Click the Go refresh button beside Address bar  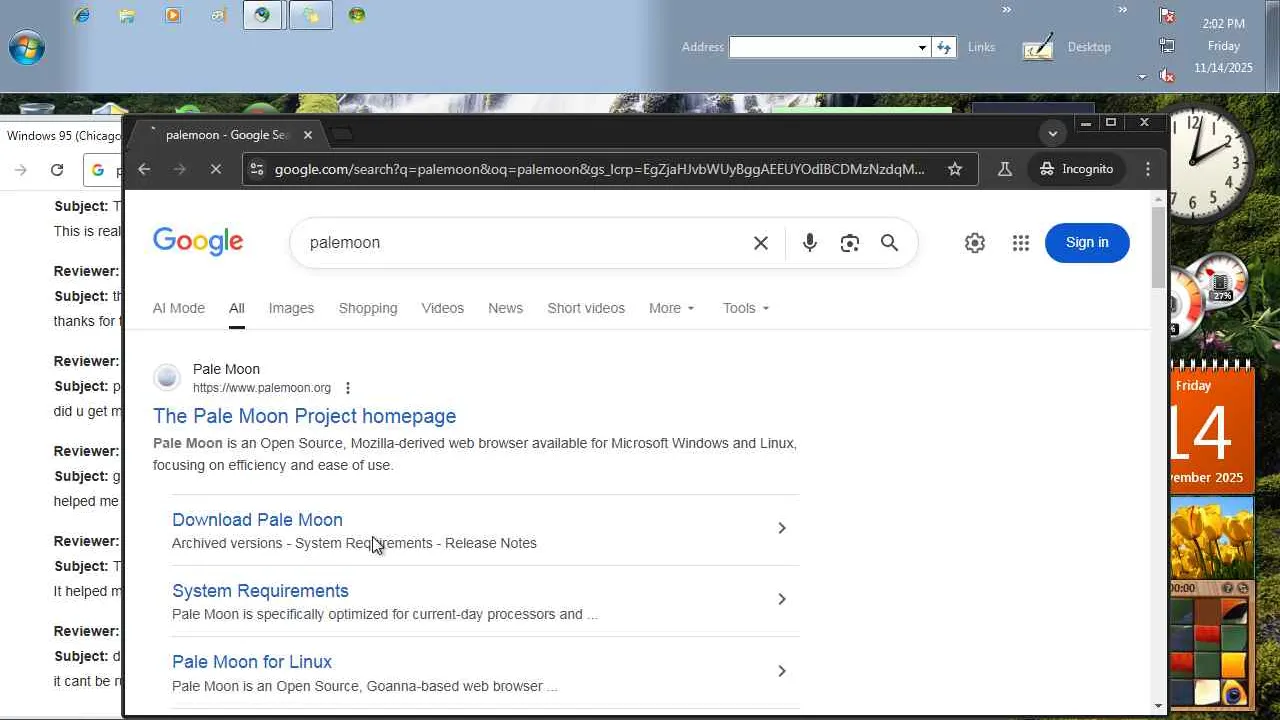(944, 47)
